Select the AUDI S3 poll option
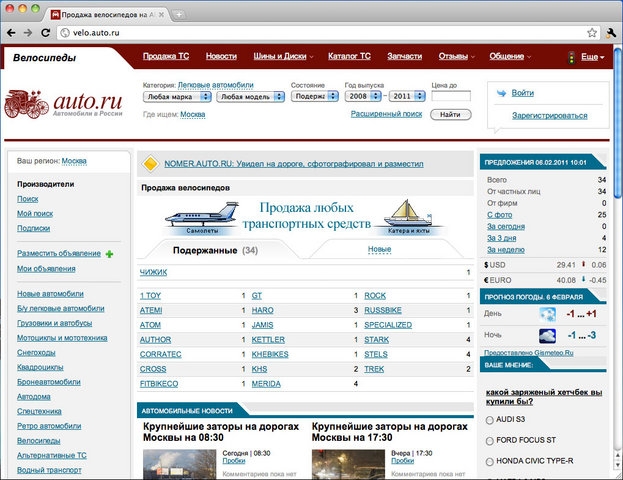Image resolution: width=623 pixels, height=480 pixels. (490, 418)
